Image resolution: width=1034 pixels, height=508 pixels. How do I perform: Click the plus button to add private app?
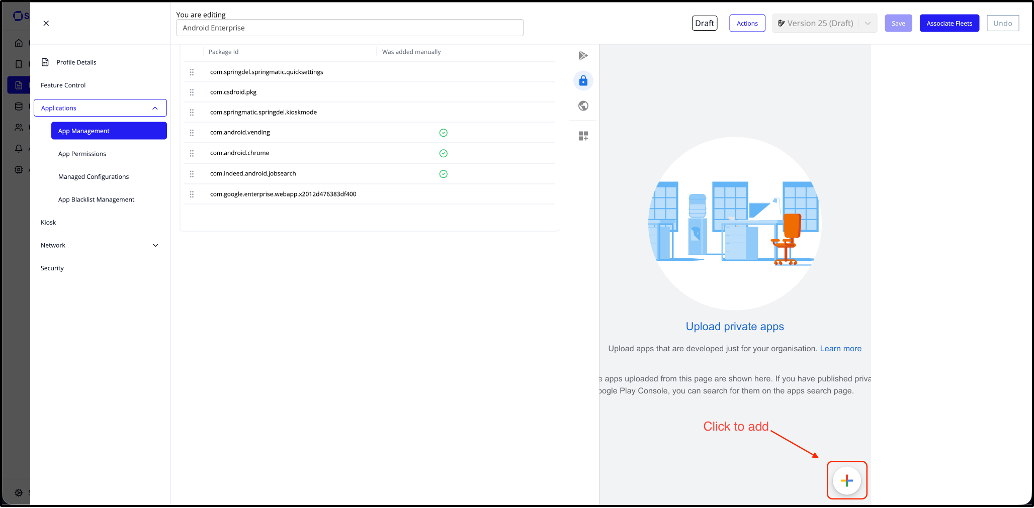847,481
